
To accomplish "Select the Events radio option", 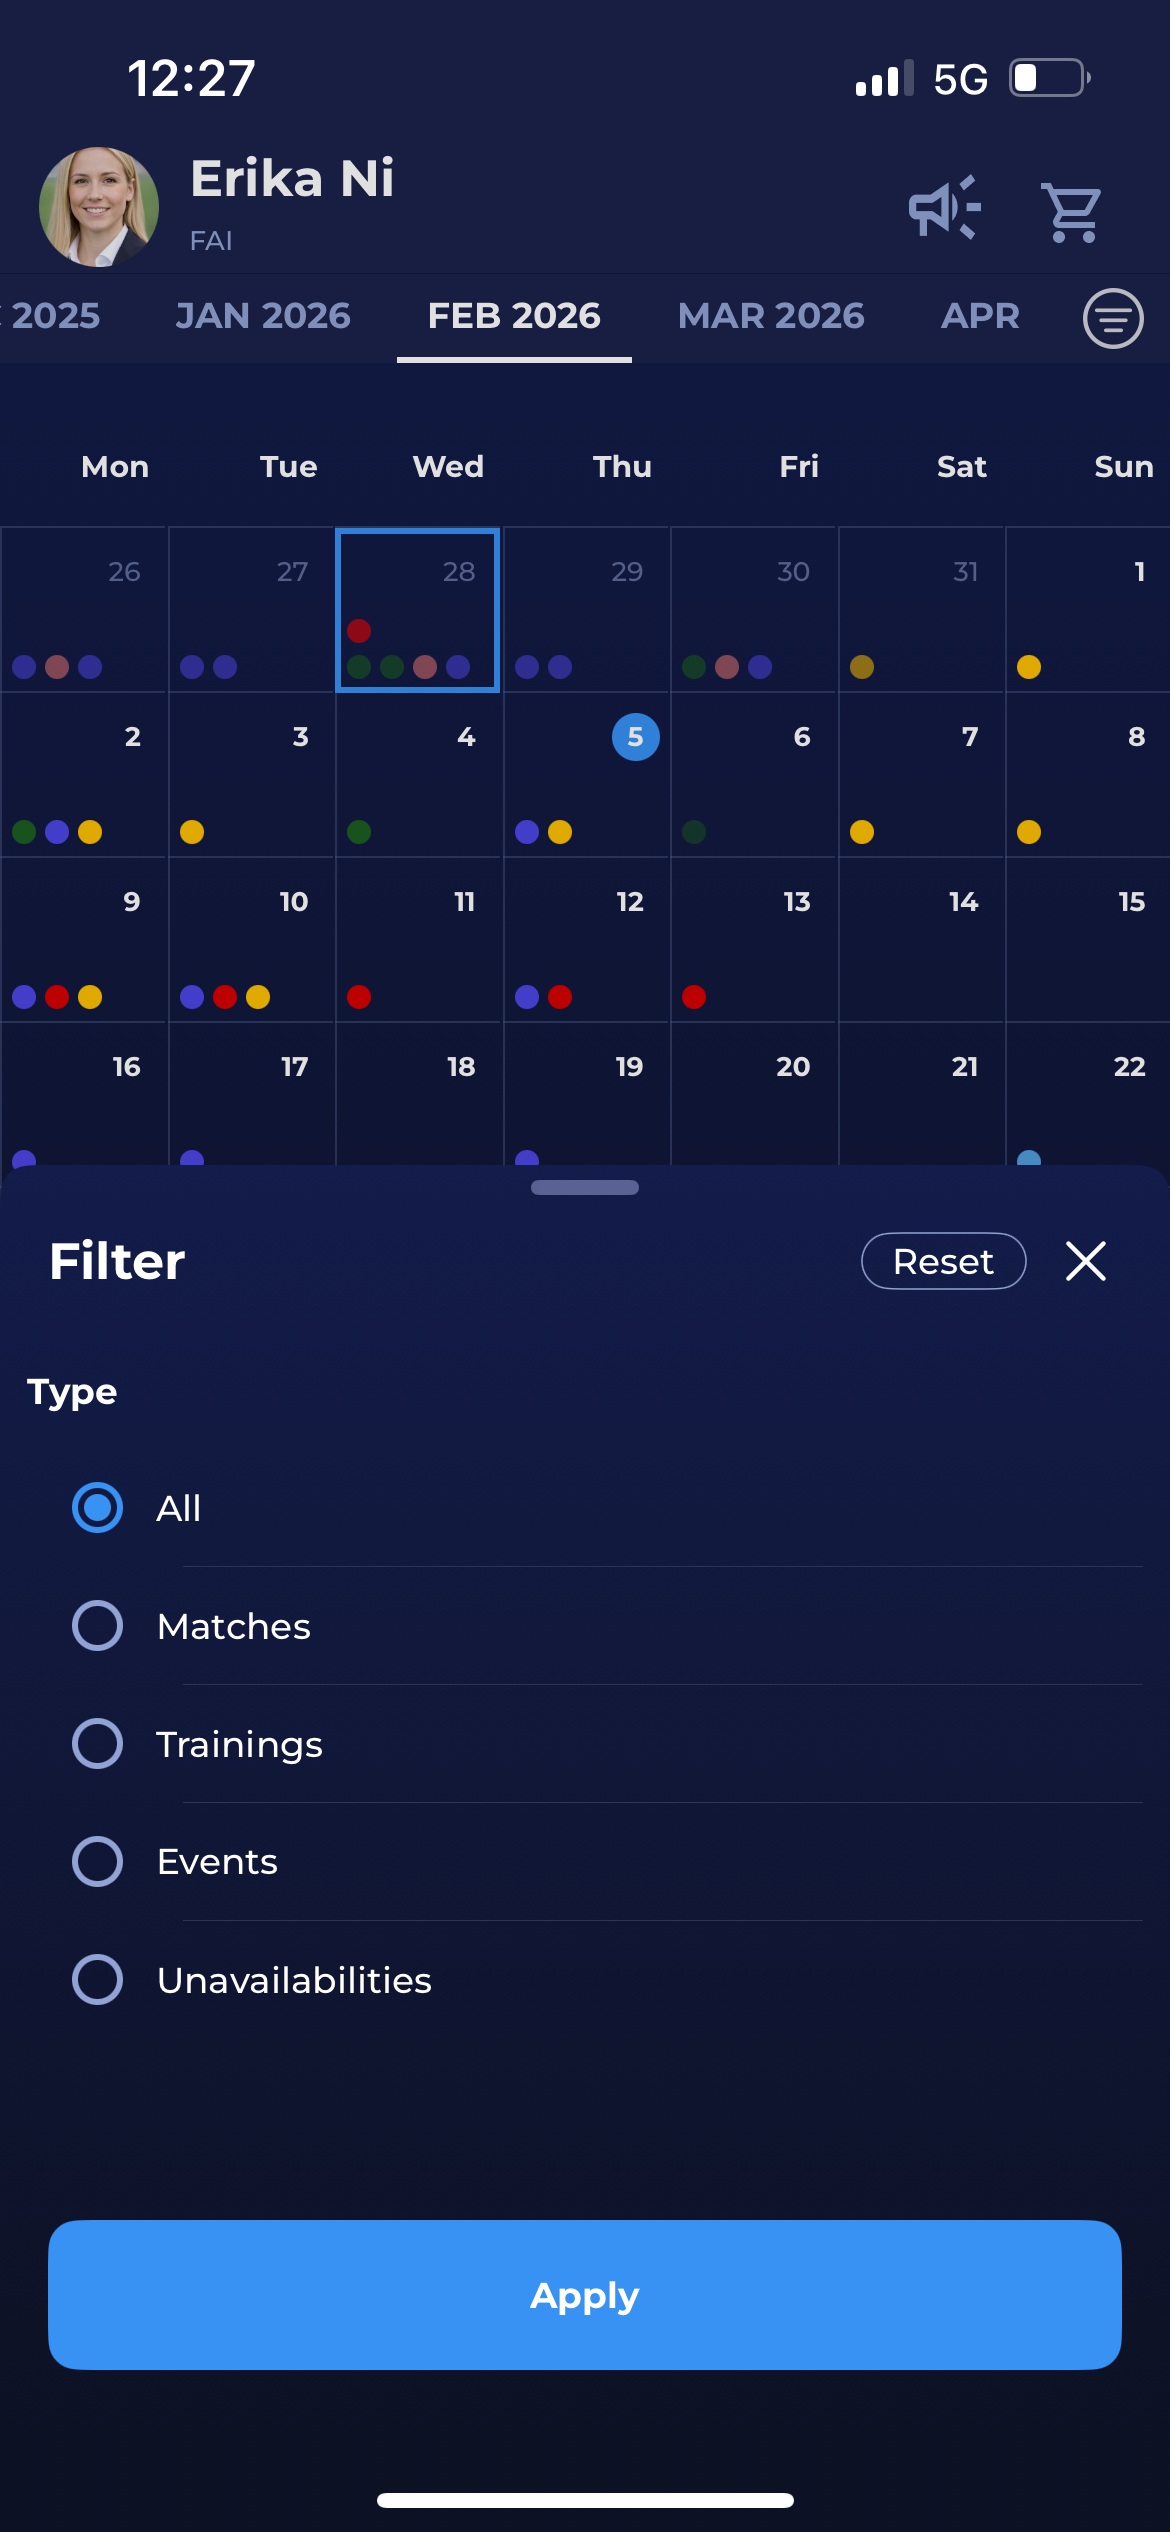I will tap(98, 1862).
